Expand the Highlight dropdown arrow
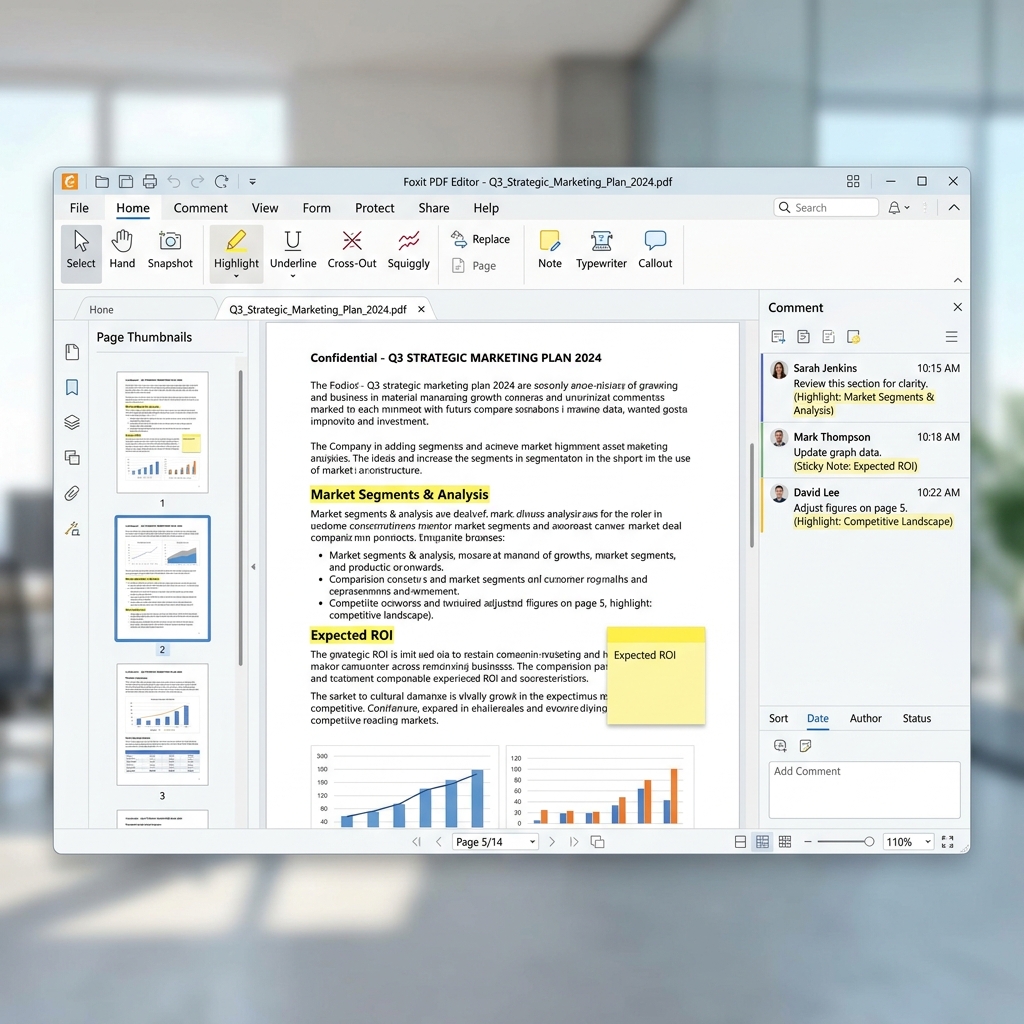1024x1024 pixels. click(236, 276)
